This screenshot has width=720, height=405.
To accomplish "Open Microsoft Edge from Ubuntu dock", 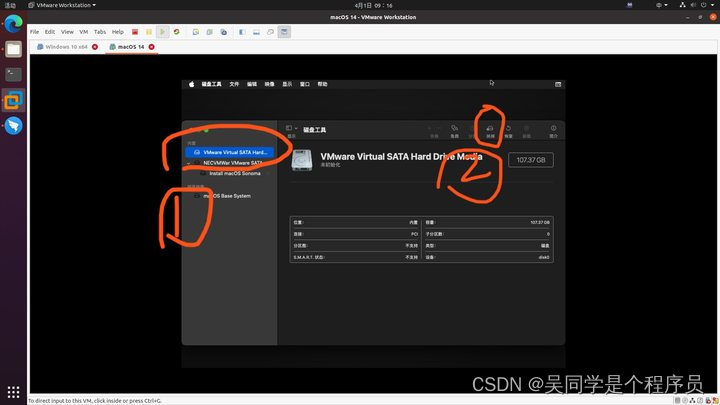I will [13, 23].
